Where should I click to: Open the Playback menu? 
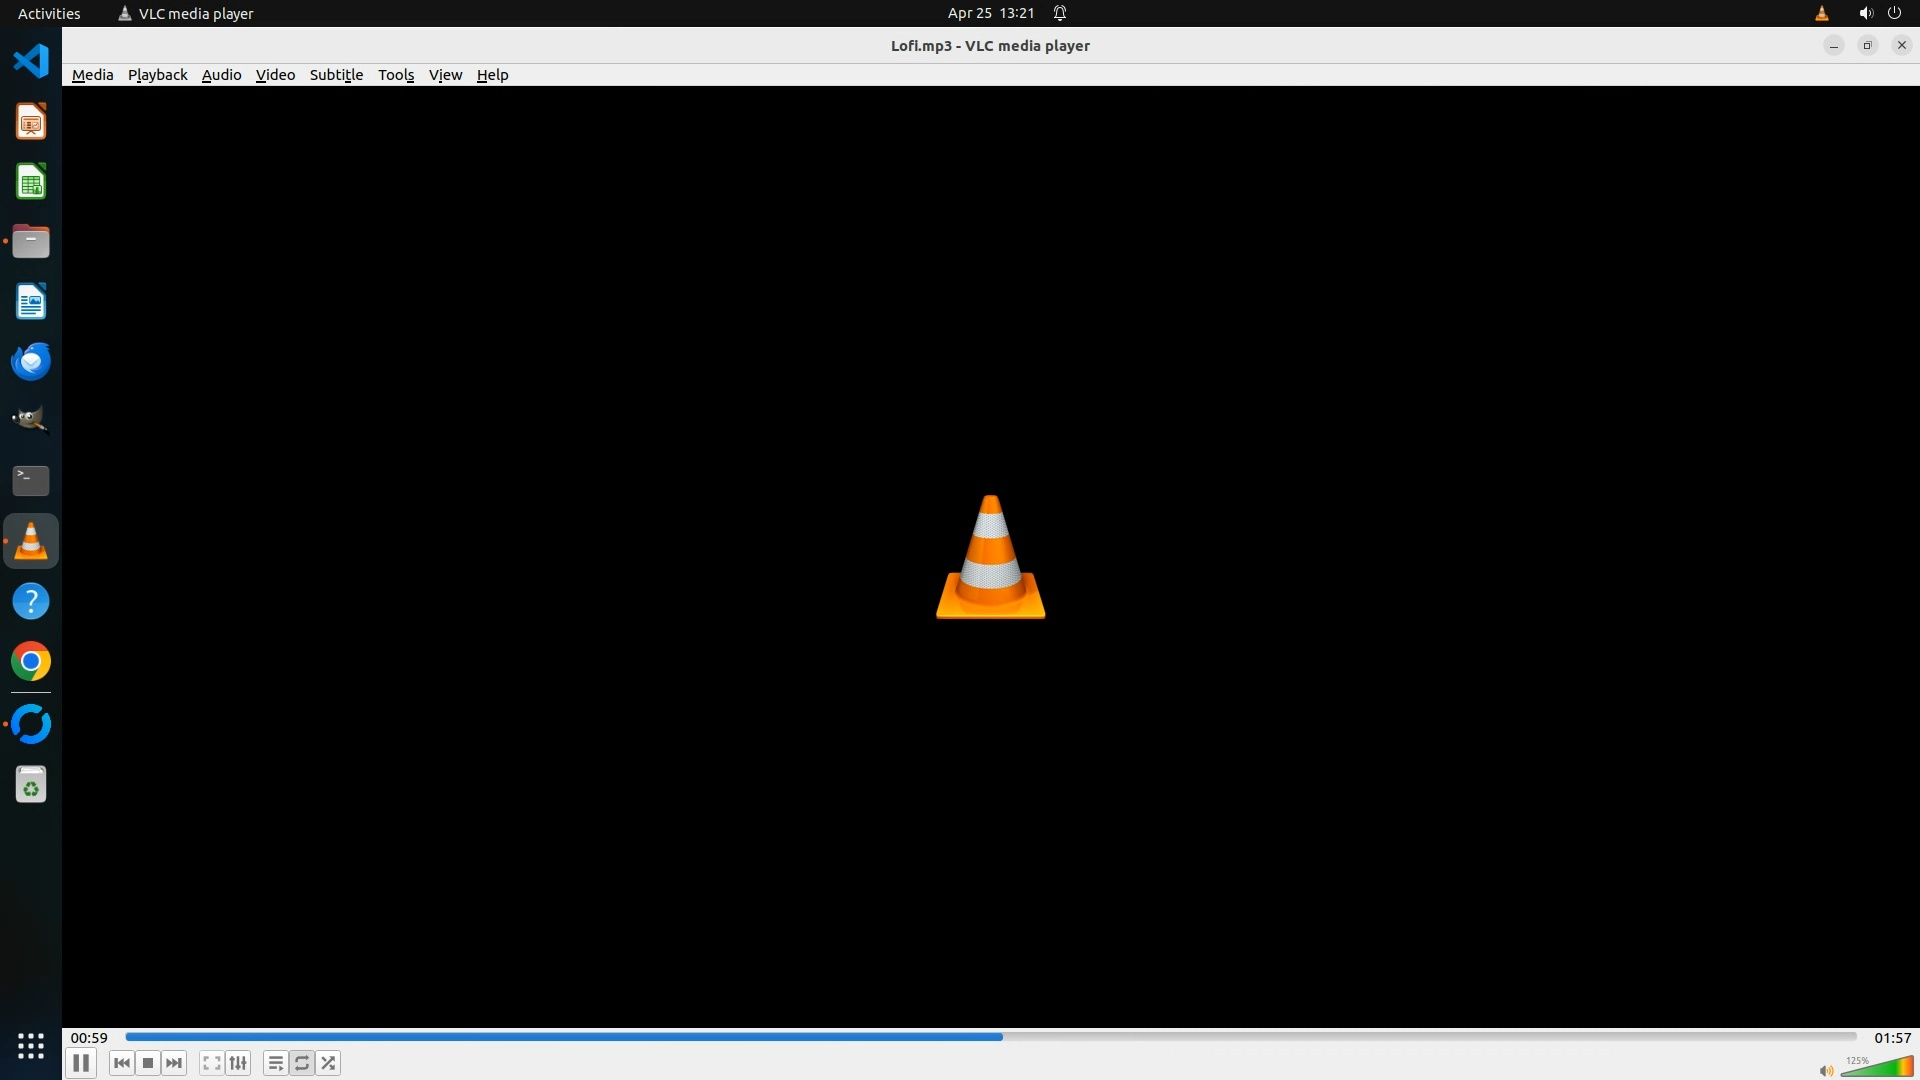(157, 75)
